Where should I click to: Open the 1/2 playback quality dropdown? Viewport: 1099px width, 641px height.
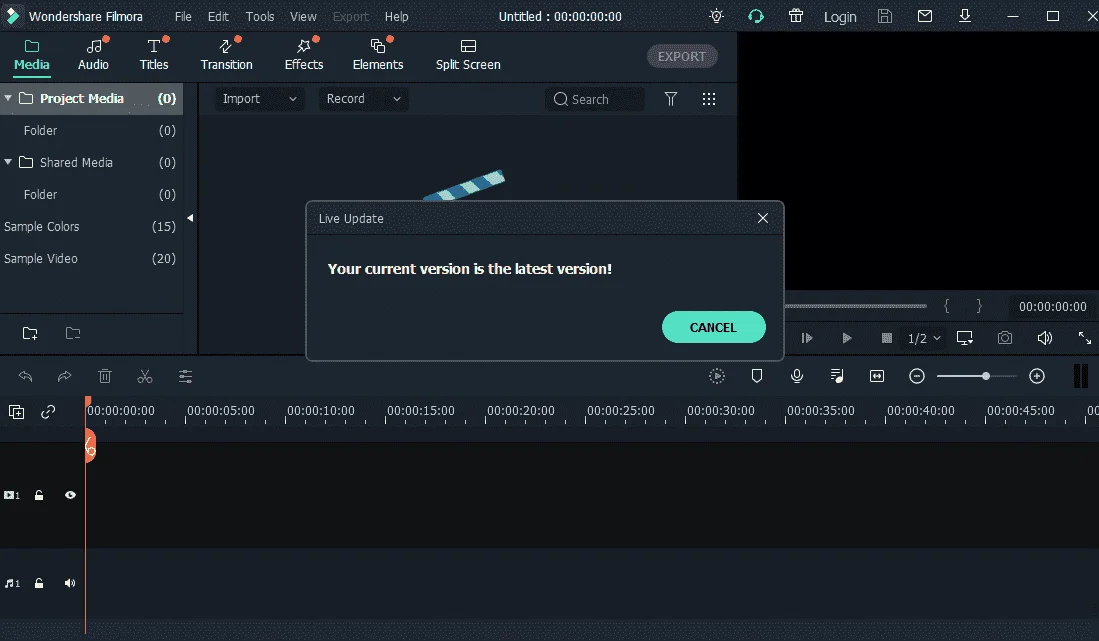pos(923,338)
